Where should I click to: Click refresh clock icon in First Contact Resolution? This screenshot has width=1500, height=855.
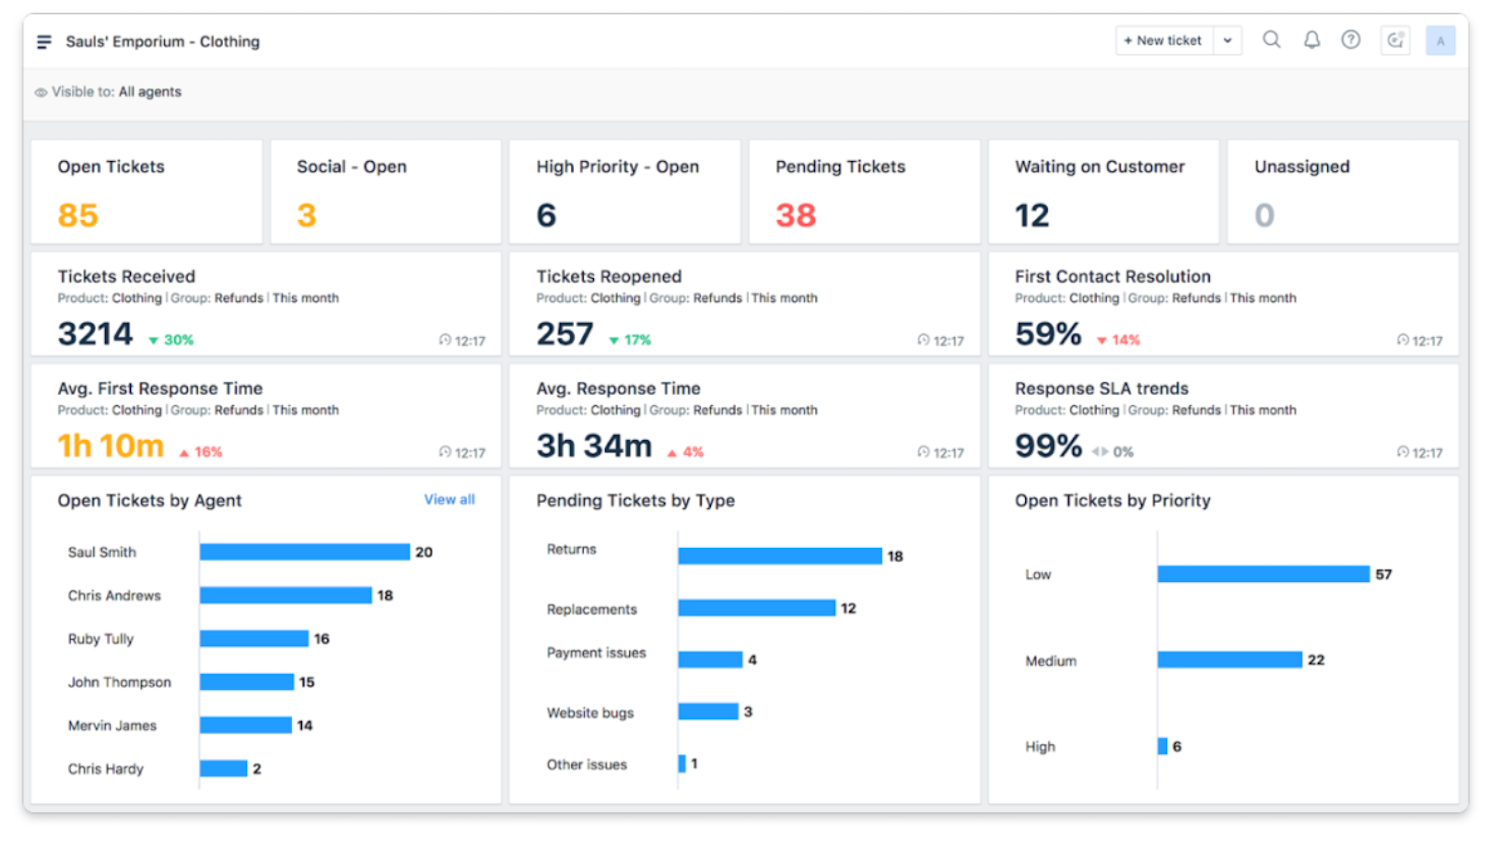click(x=1403, y=341)
